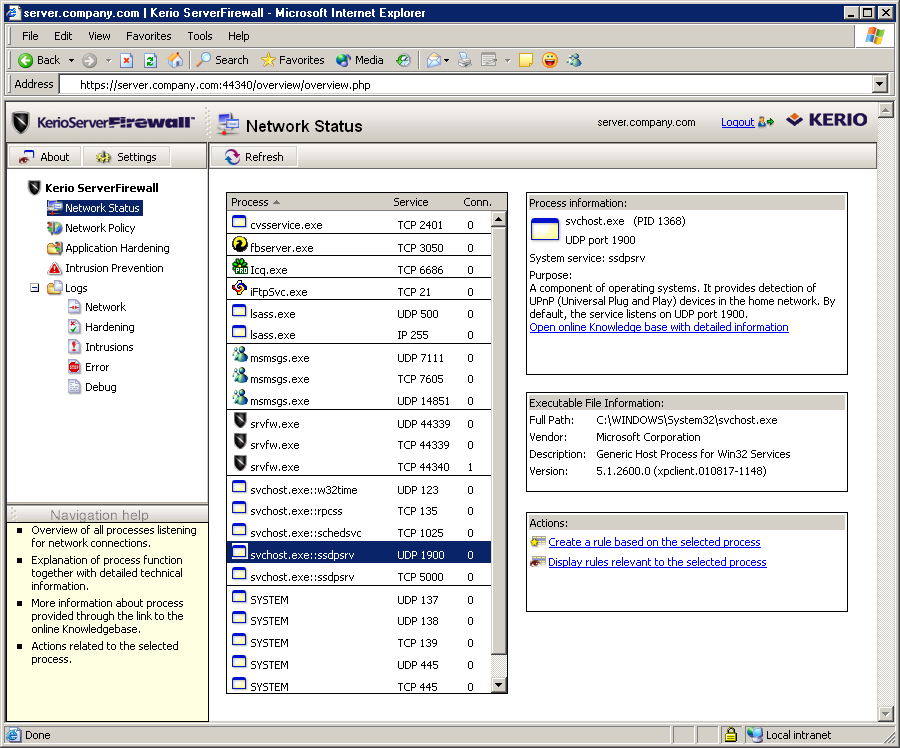This screenshot has width=900, height=748.
Task: Click the process list scrollbar thumb
Action: tap(499, 441)
